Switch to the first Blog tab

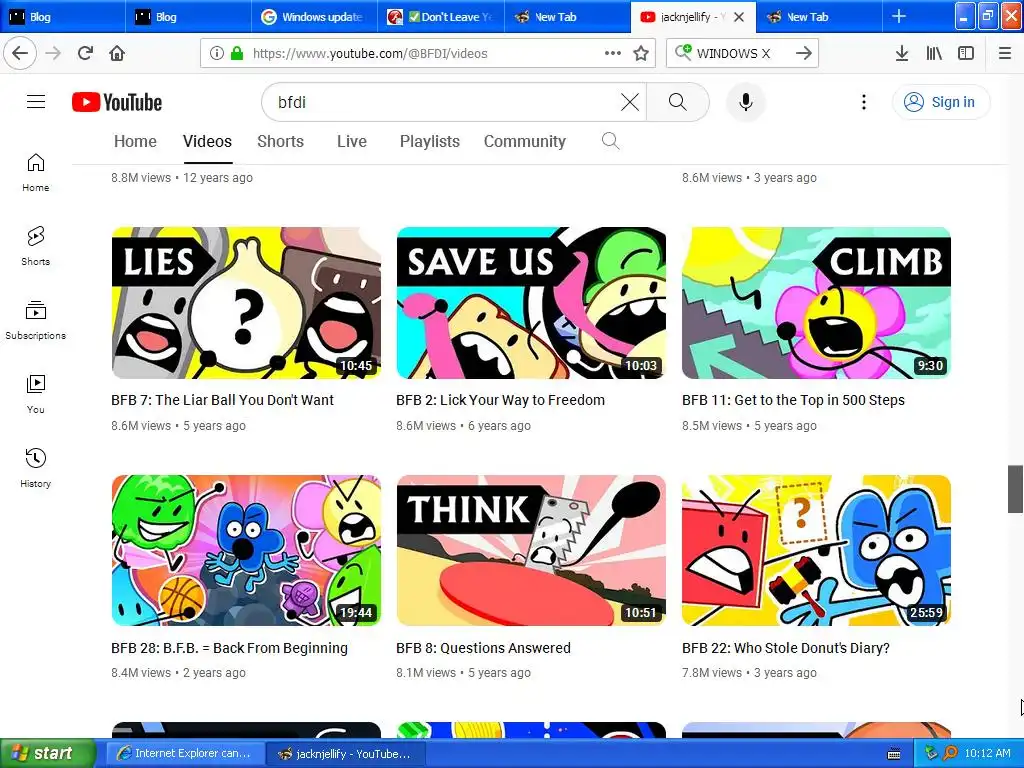[x=63, y=17]
